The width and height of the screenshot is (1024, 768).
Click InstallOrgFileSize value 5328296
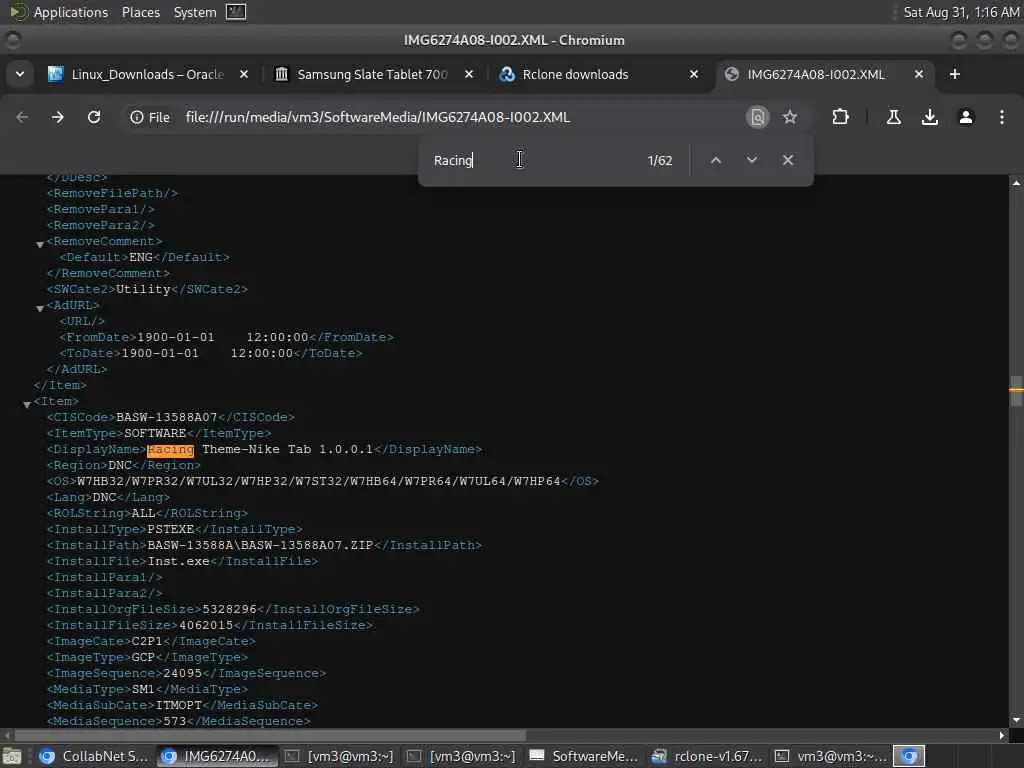229,609
